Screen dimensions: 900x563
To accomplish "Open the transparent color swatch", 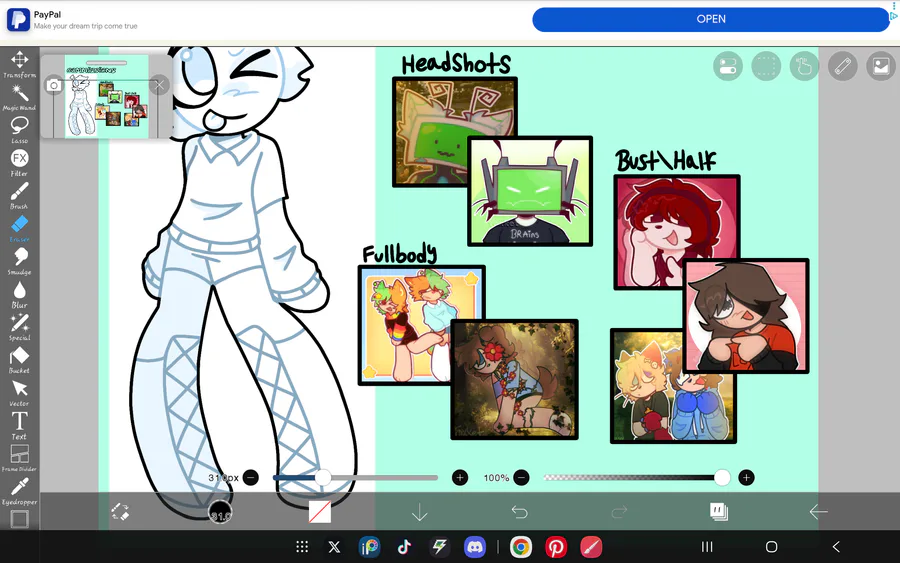I will pyautogui.click(x=320, y=511).
